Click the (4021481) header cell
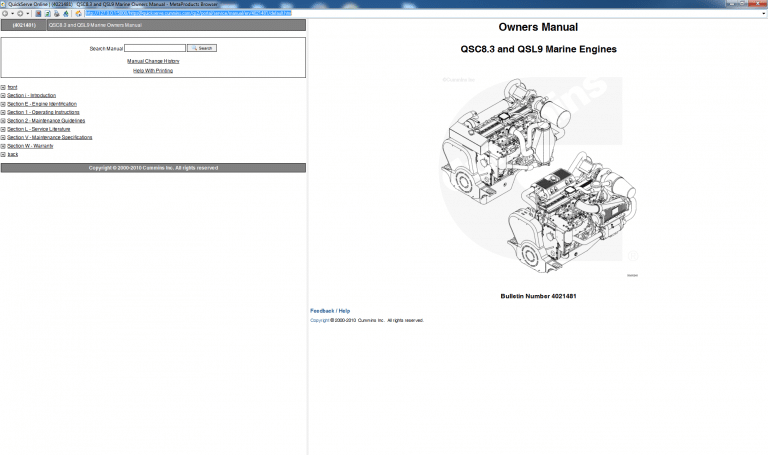This screenshot has height=455, width=768. pyautogui.click(x=24, y=25)
